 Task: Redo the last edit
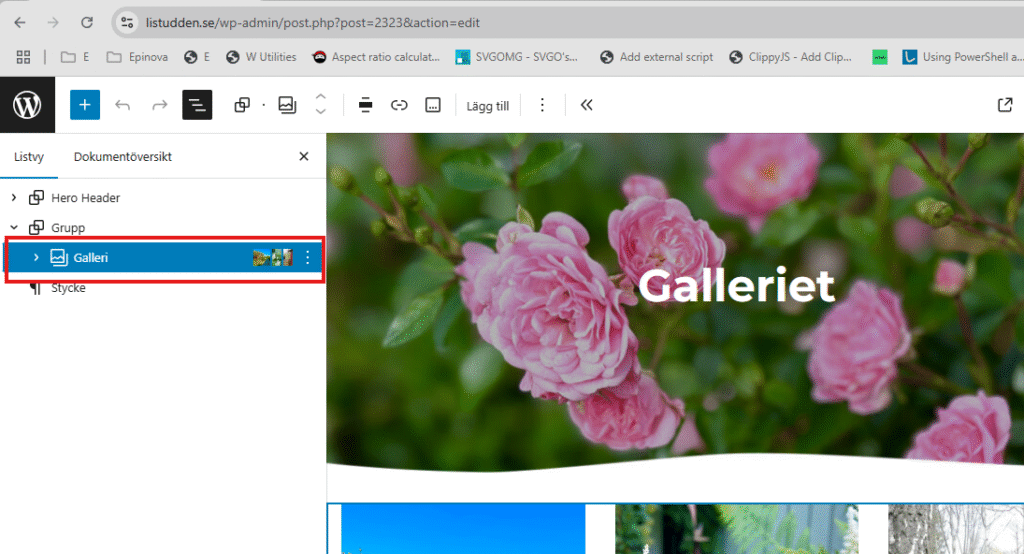(159, 105)
